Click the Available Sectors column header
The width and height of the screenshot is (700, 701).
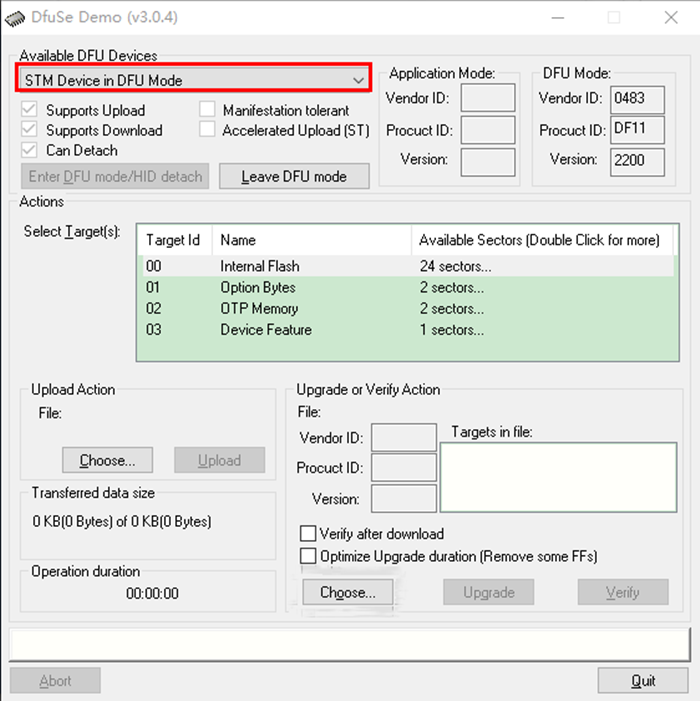(542, 240)
